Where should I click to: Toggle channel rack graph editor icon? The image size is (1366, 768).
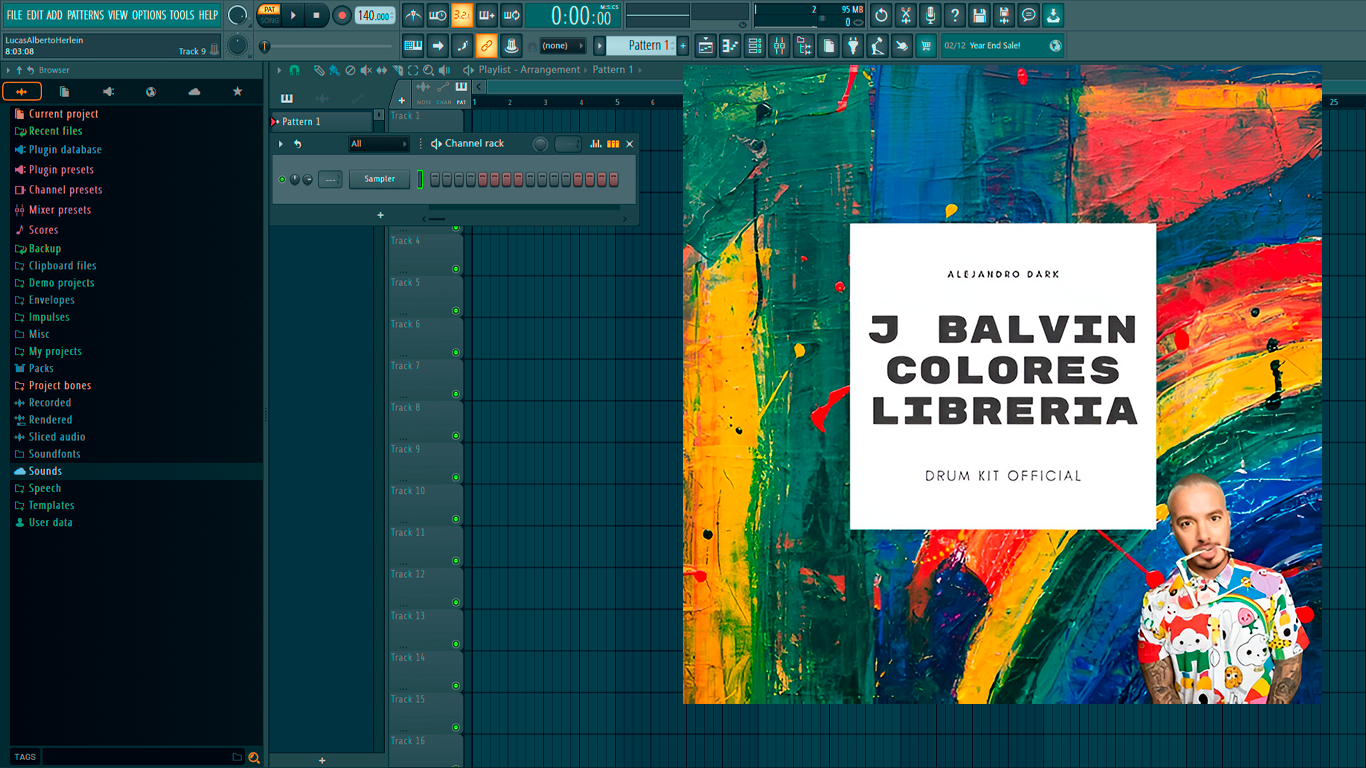click(x=596, y=144)
